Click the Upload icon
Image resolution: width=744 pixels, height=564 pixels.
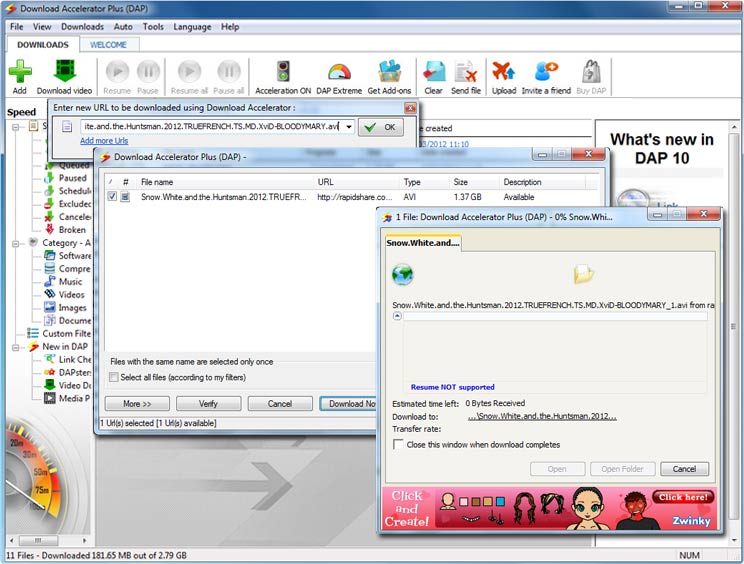(503, 72)
